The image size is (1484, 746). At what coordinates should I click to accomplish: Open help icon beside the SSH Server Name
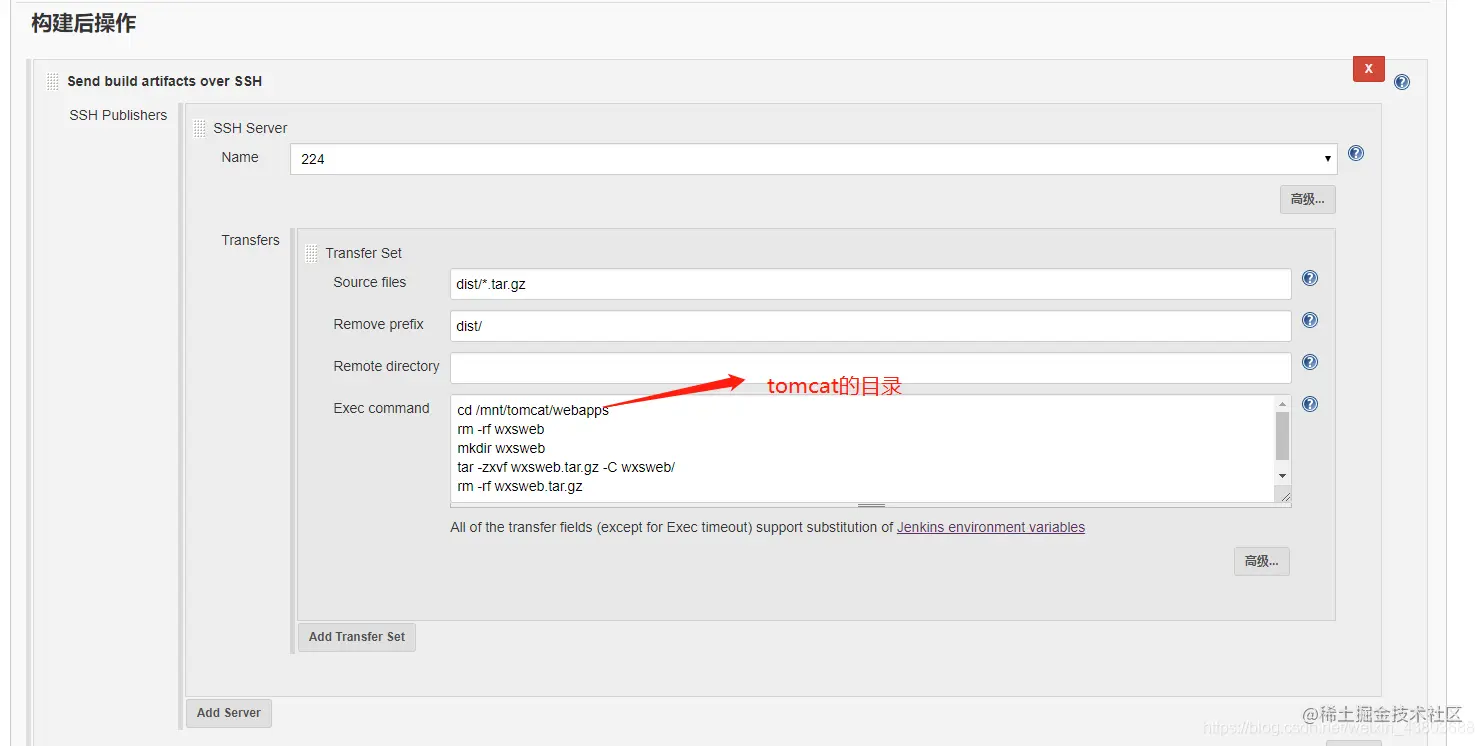pos(1356,153)
